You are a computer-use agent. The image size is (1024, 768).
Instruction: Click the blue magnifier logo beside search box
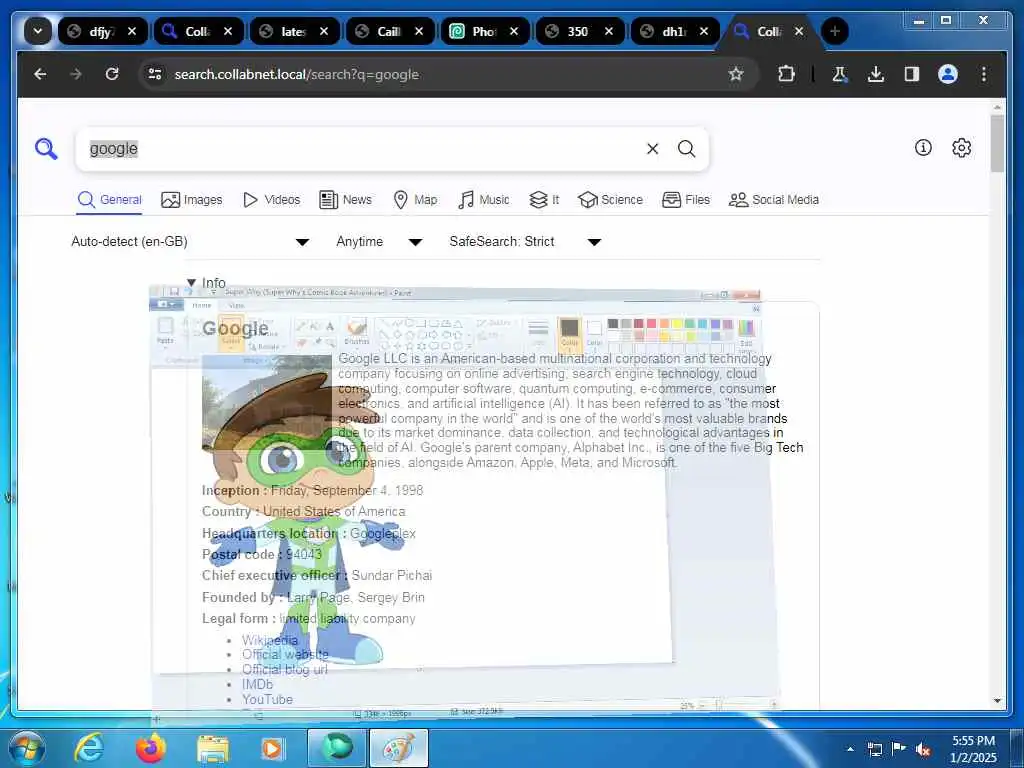click(x=46, y=149)
